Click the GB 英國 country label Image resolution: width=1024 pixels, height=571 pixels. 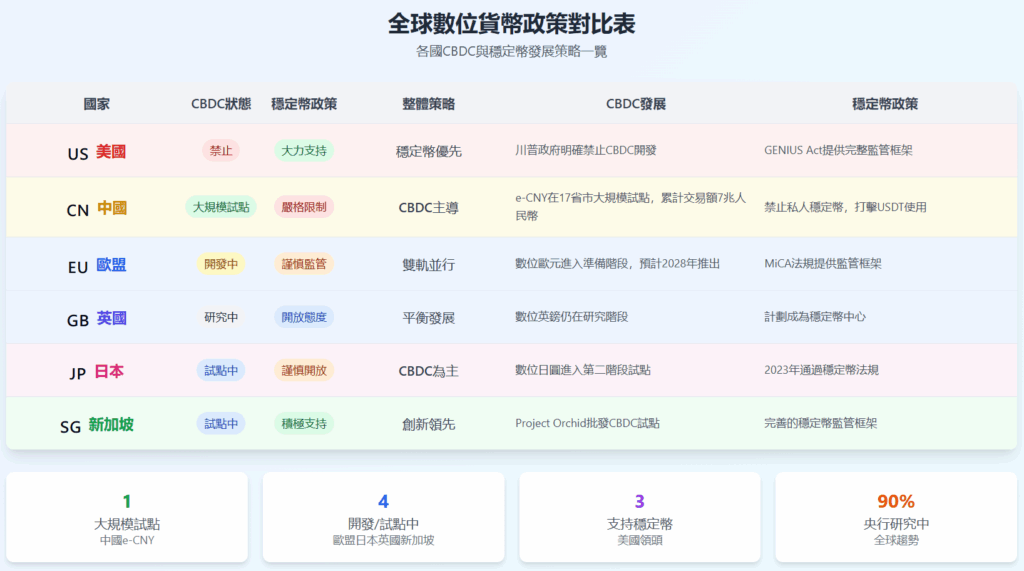tap(97, 319)
